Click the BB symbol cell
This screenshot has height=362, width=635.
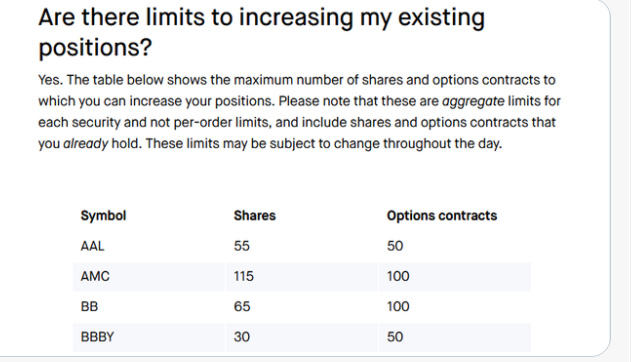click(x=89, y=307)
